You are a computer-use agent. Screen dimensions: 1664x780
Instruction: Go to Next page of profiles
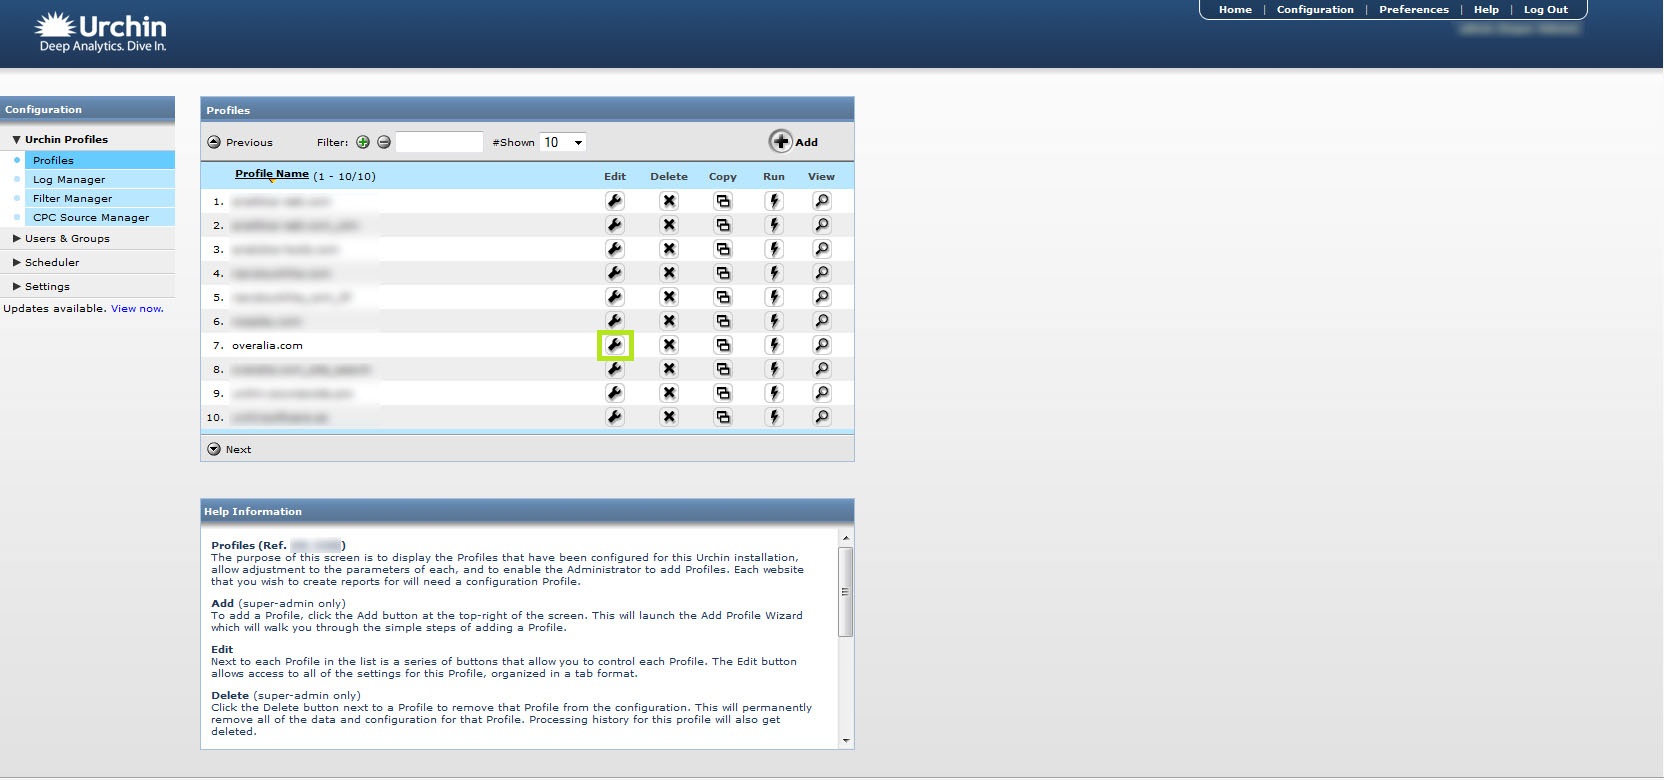pos(230,449)
